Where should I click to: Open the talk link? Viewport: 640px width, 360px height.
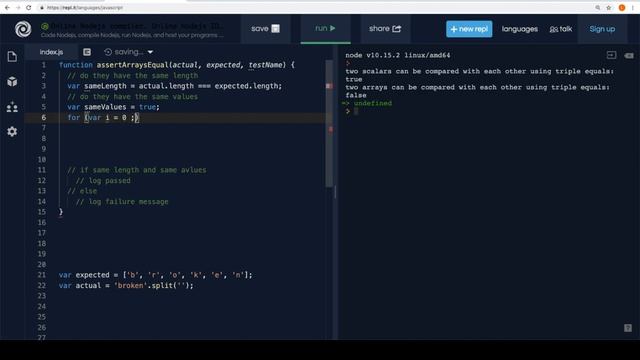coord(561,29)
